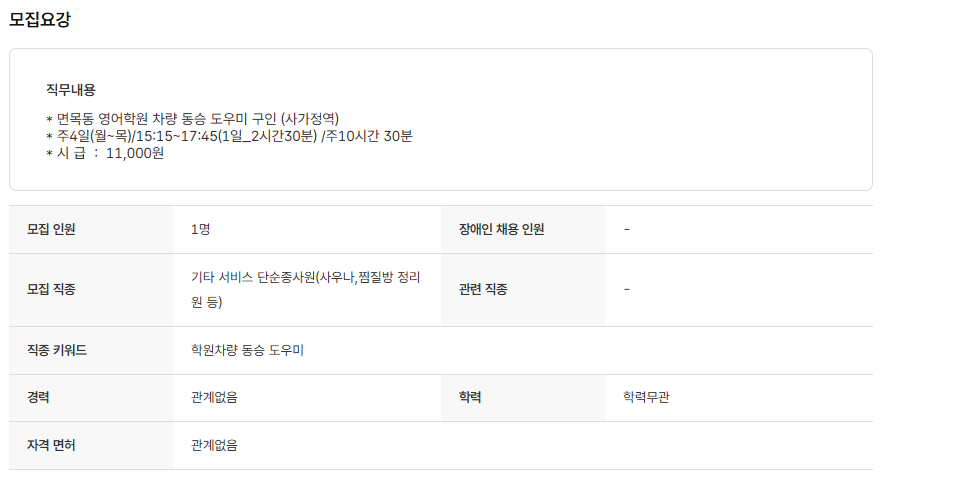Screen dimensions: 976x498
Task: Click the 모집 인원 label cell
Action: tap(52, 229)
